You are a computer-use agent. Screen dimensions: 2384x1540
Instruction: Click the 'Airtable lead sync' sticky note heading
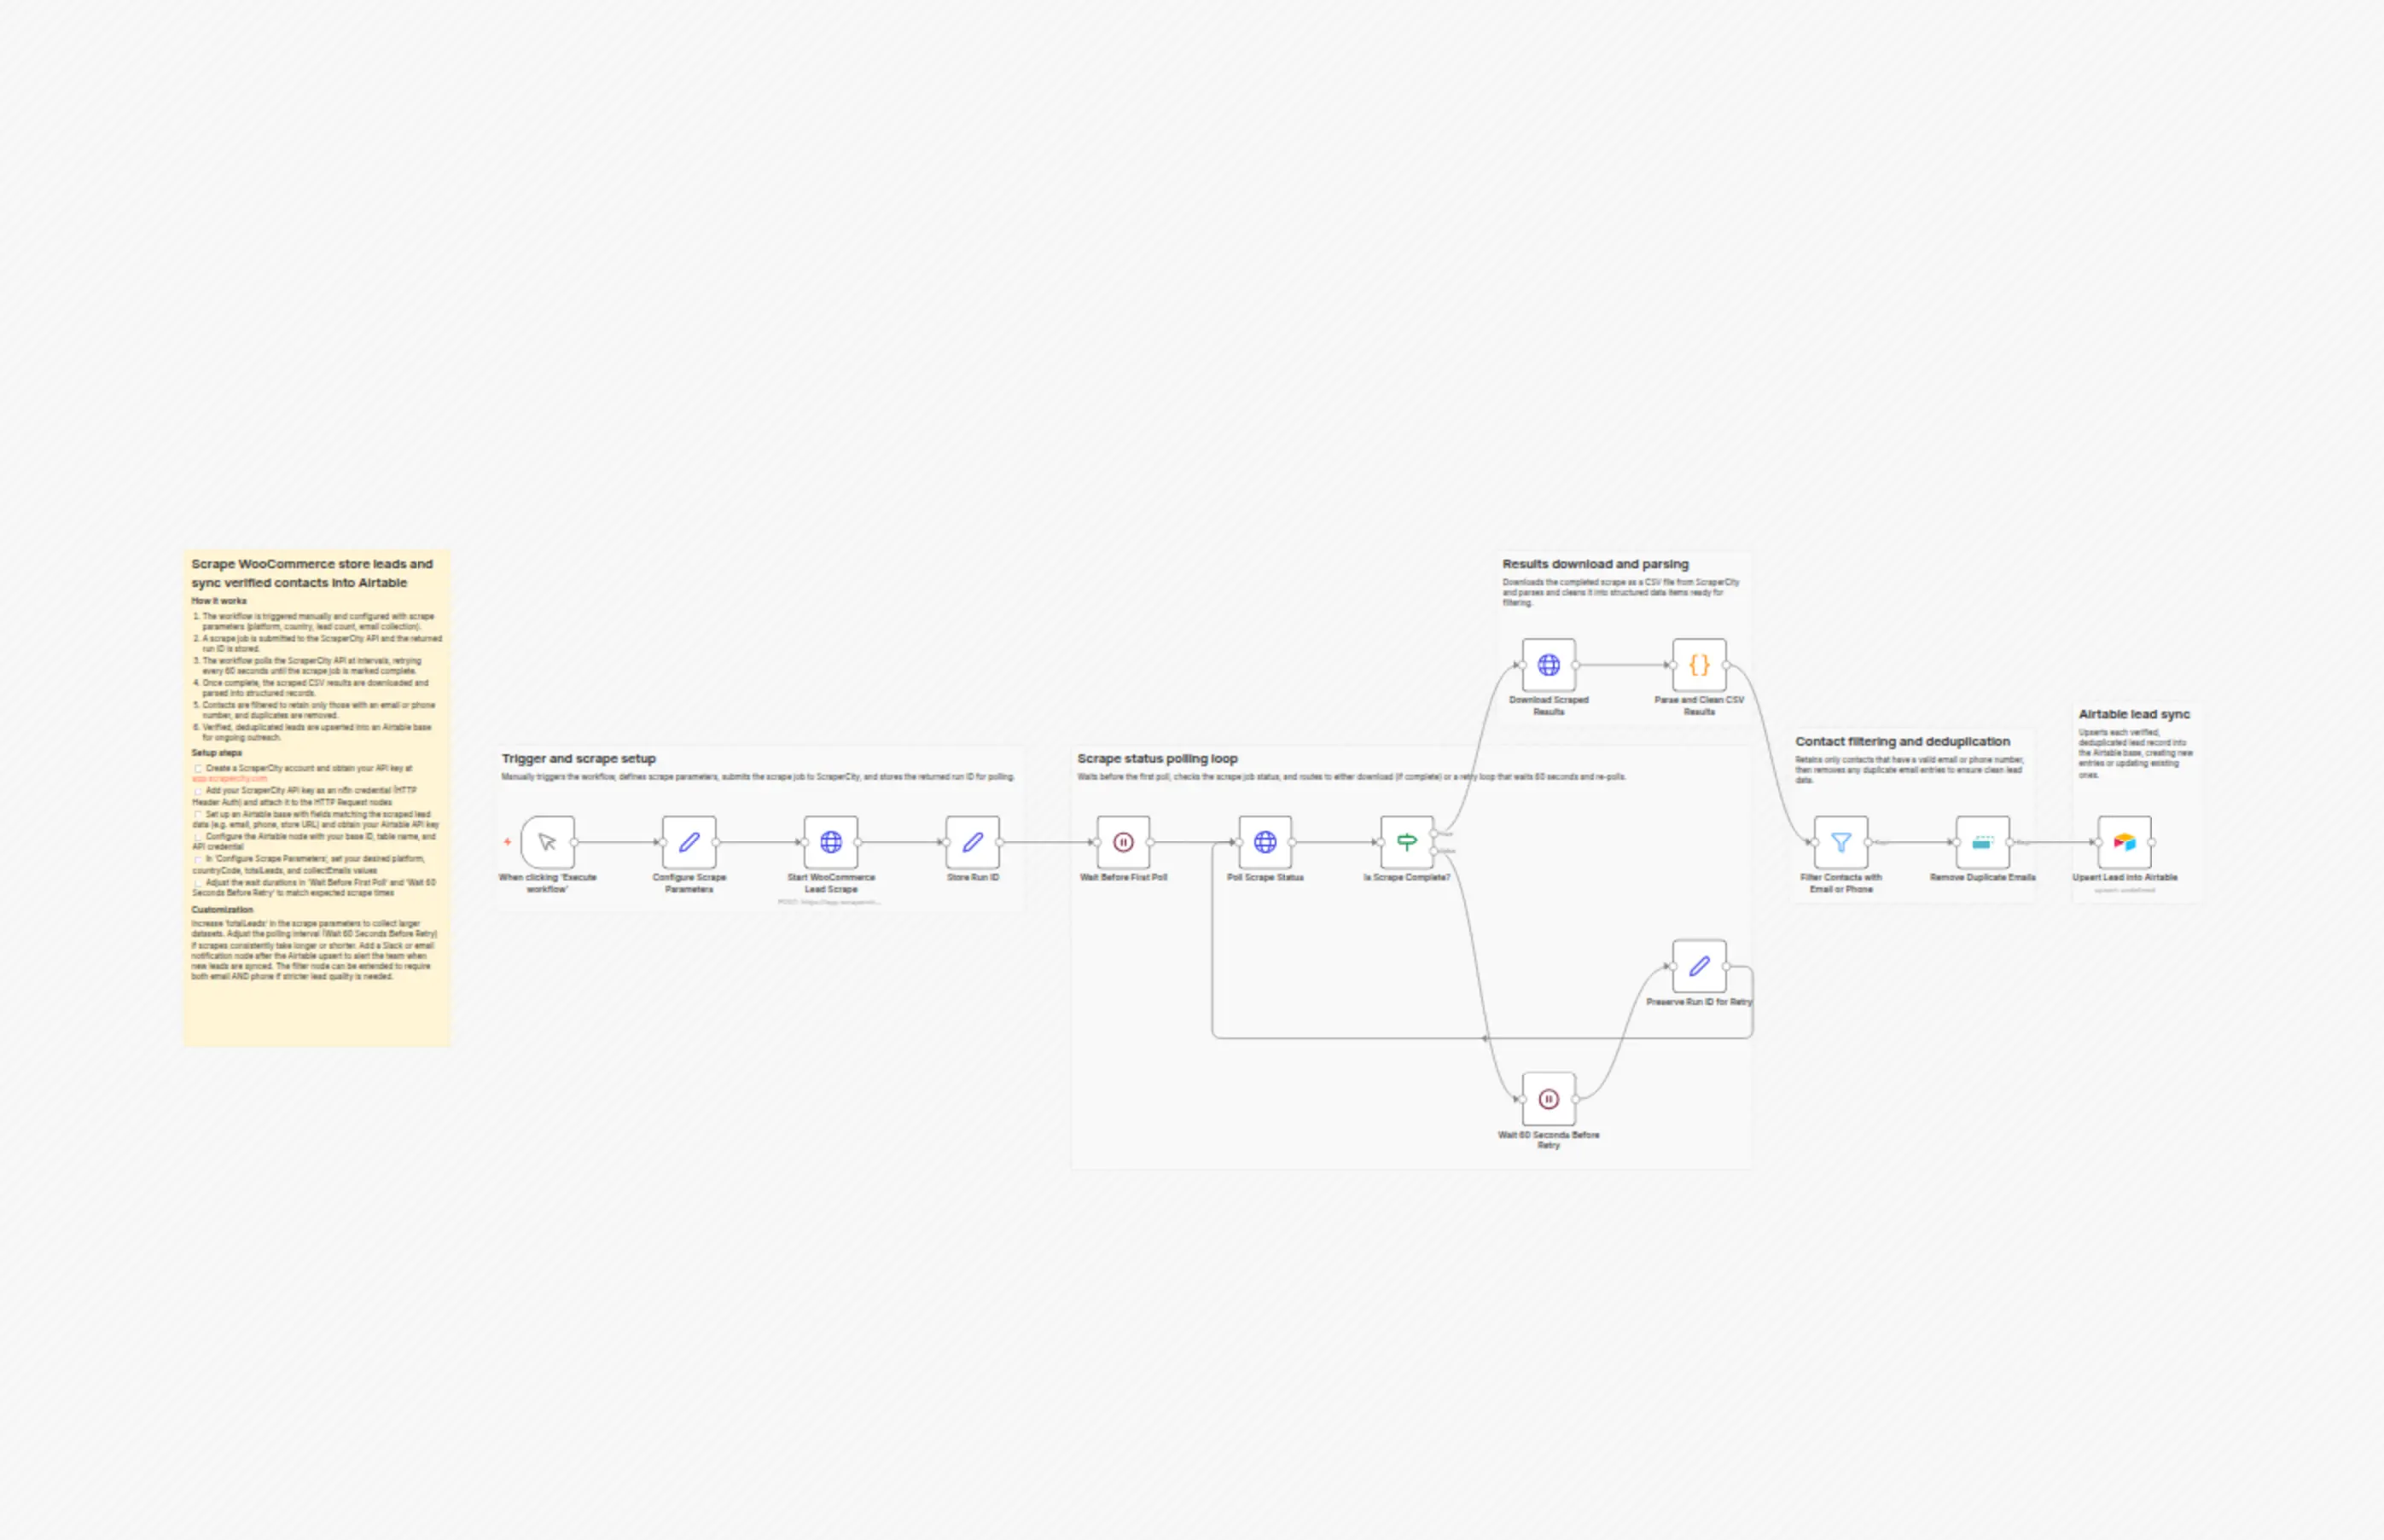[x=2134, y=714]
